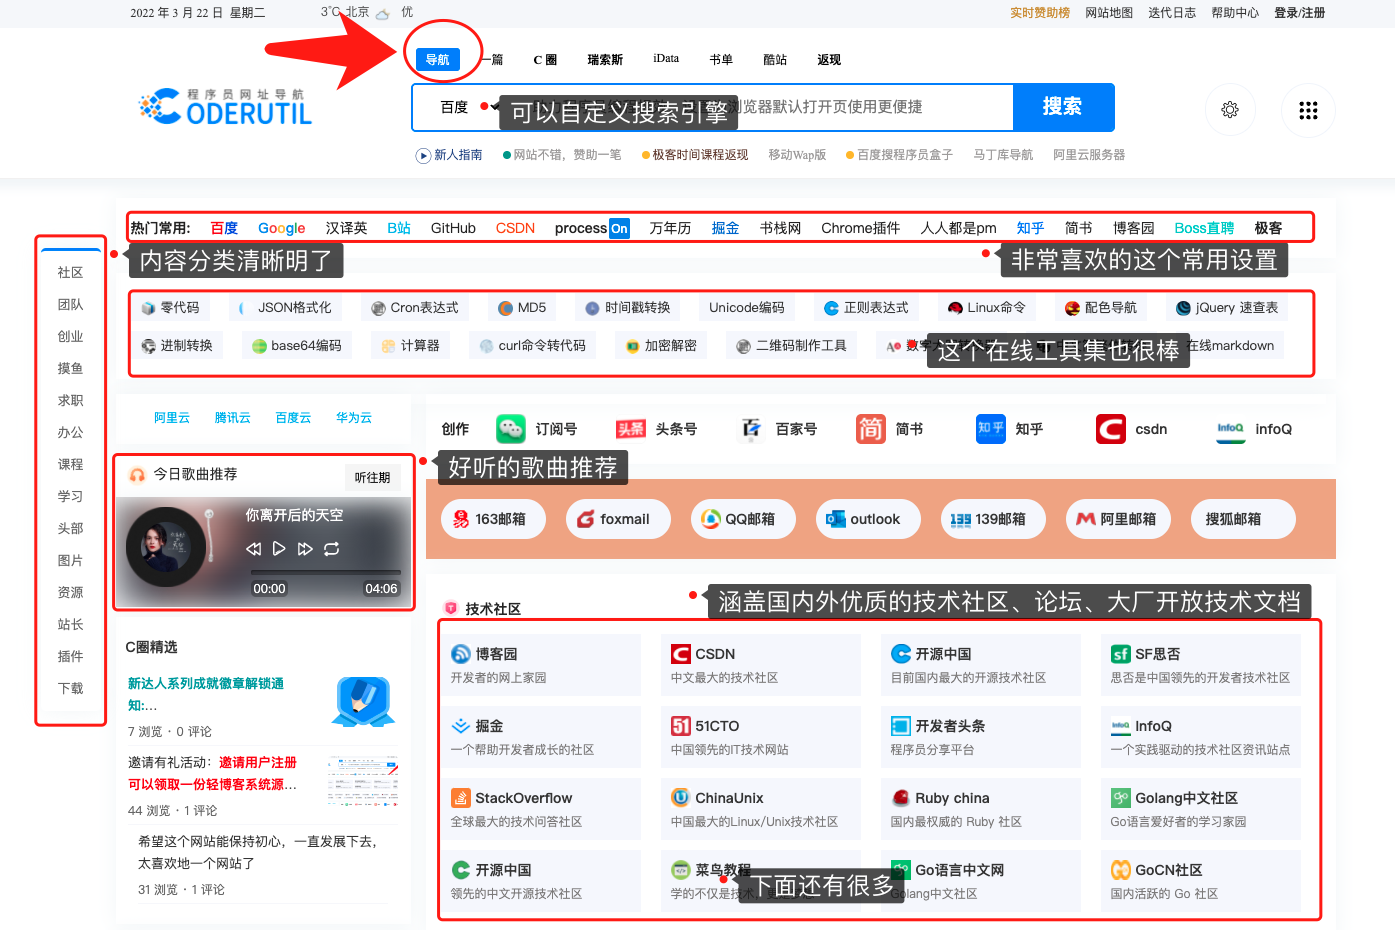Open QQ邮箱 mail button
Viewport: 1395px width, 930px height.
tap(744, 519)
